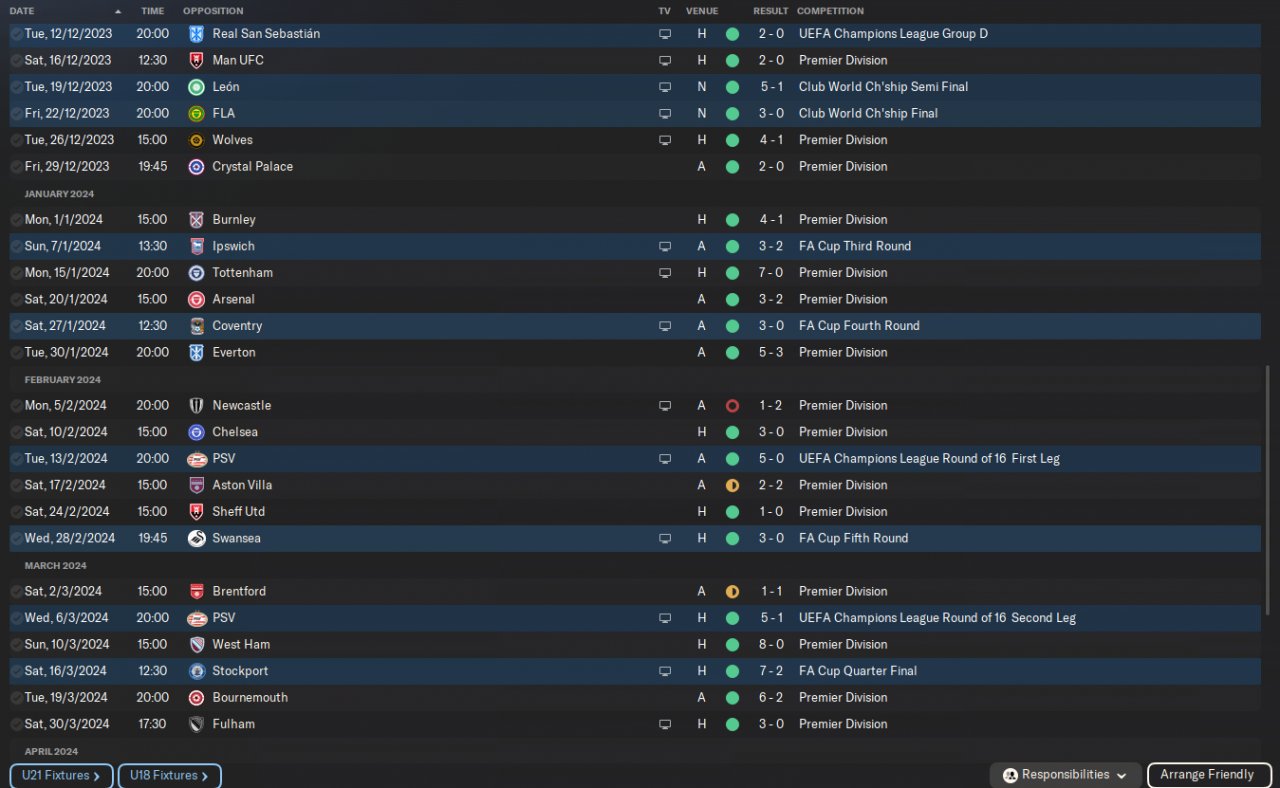Expand the U21 Fixtures link
Viewport: 1280px width, 788px height.
[61, 776]
